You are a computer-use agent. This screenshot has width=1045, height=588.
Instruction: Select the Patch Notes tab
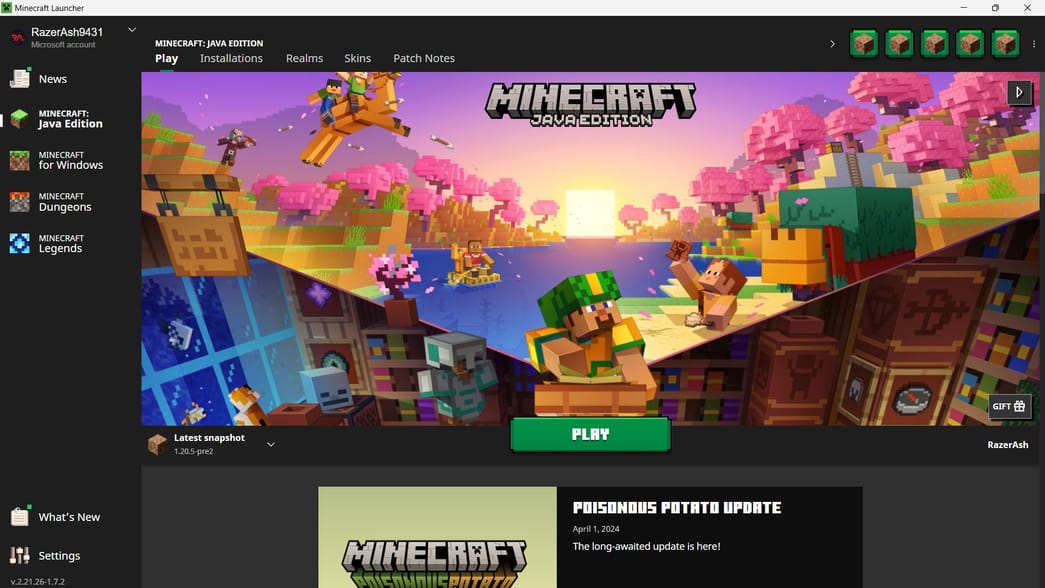pyautogui.click(x=423, y=58)
